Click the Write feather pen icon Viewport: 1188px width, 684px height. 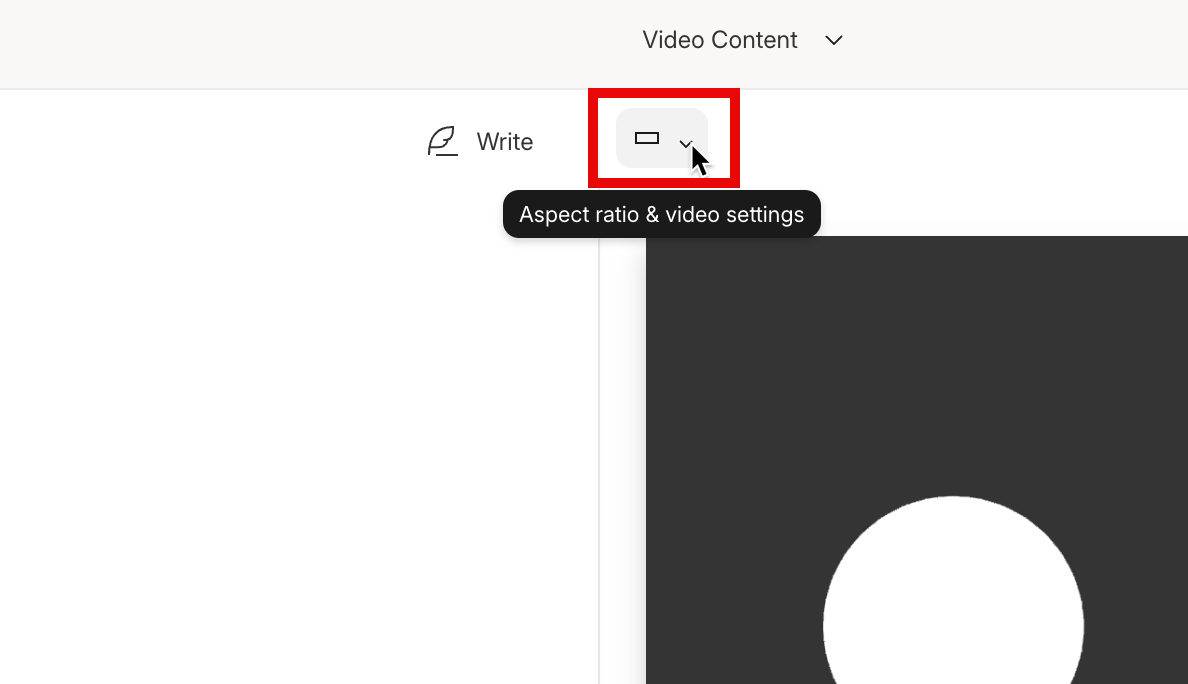pos(443,142)
